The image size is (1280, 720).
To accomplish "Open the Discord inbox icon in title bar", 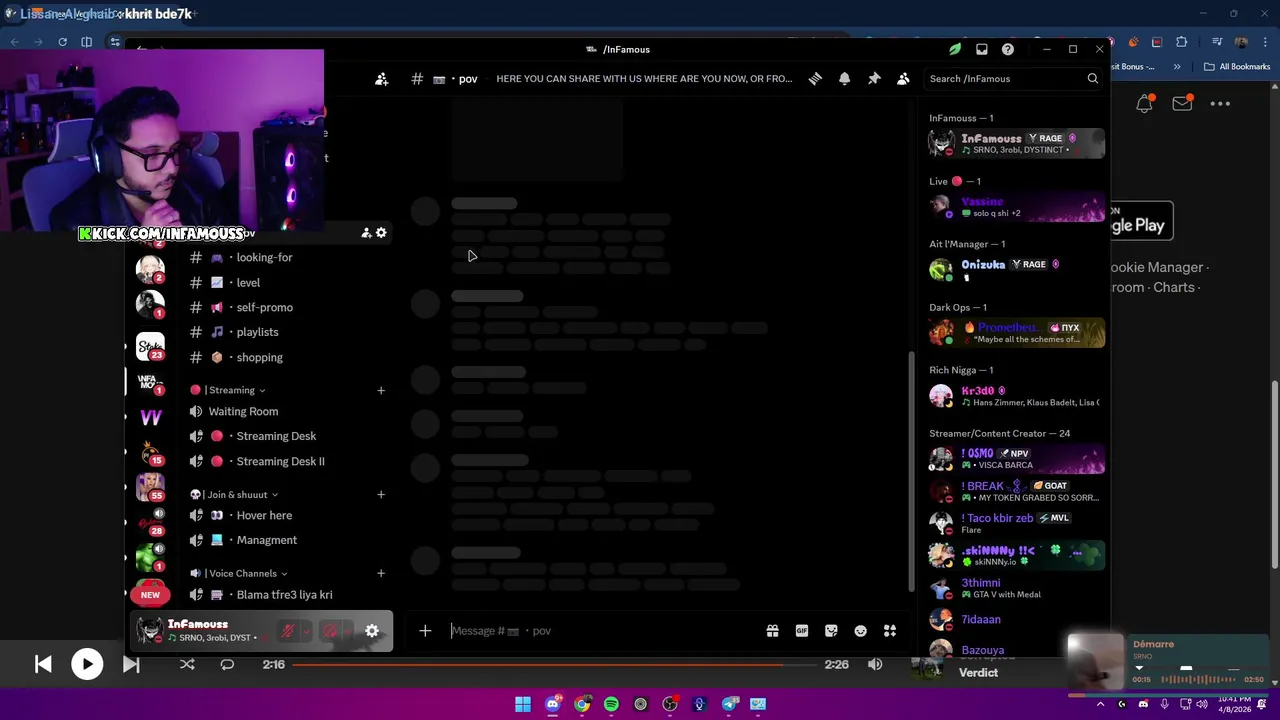I will coord(982,49).
